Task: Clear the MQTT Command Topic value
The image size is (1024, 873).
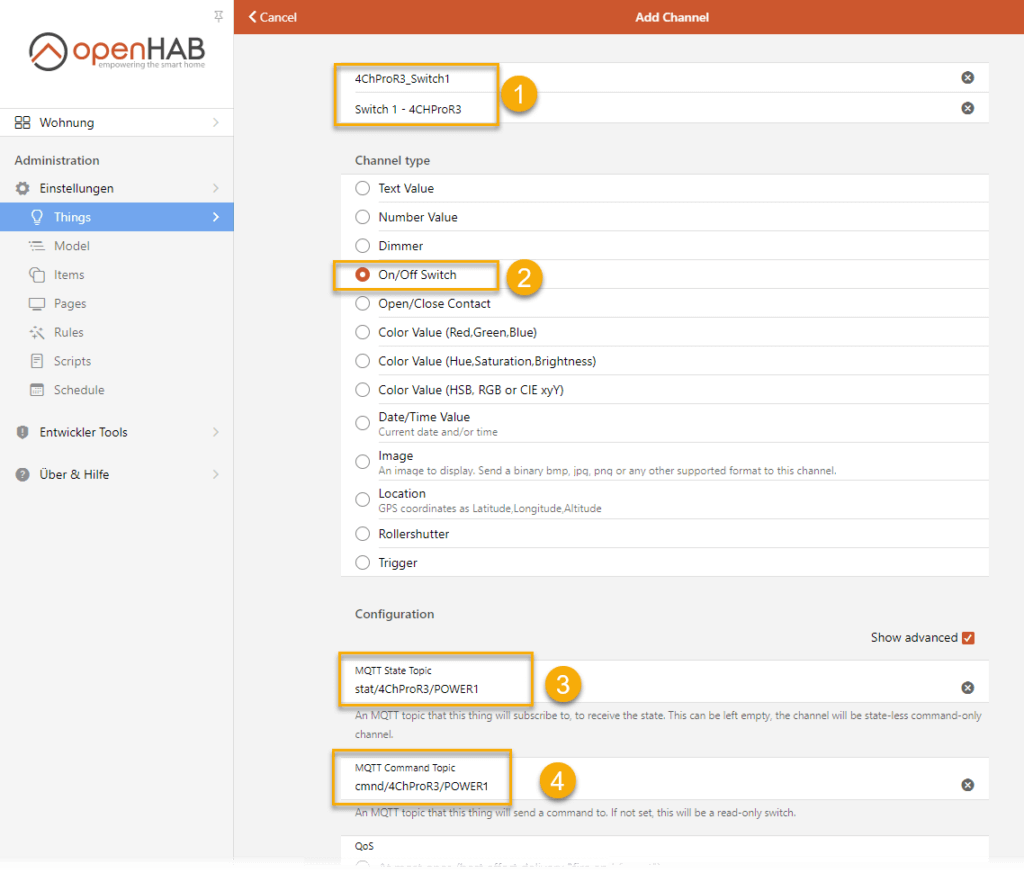Action: [x=967, y=785]
